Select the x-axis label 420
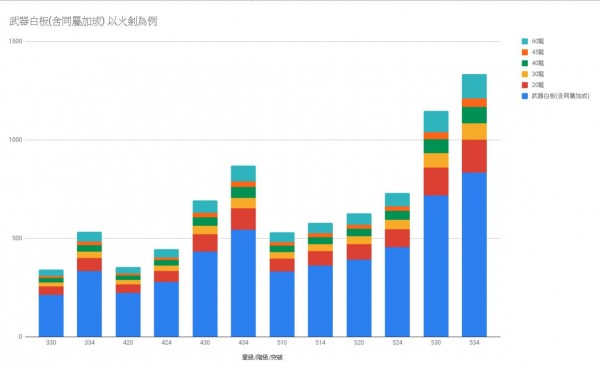 tap(128, 343)
